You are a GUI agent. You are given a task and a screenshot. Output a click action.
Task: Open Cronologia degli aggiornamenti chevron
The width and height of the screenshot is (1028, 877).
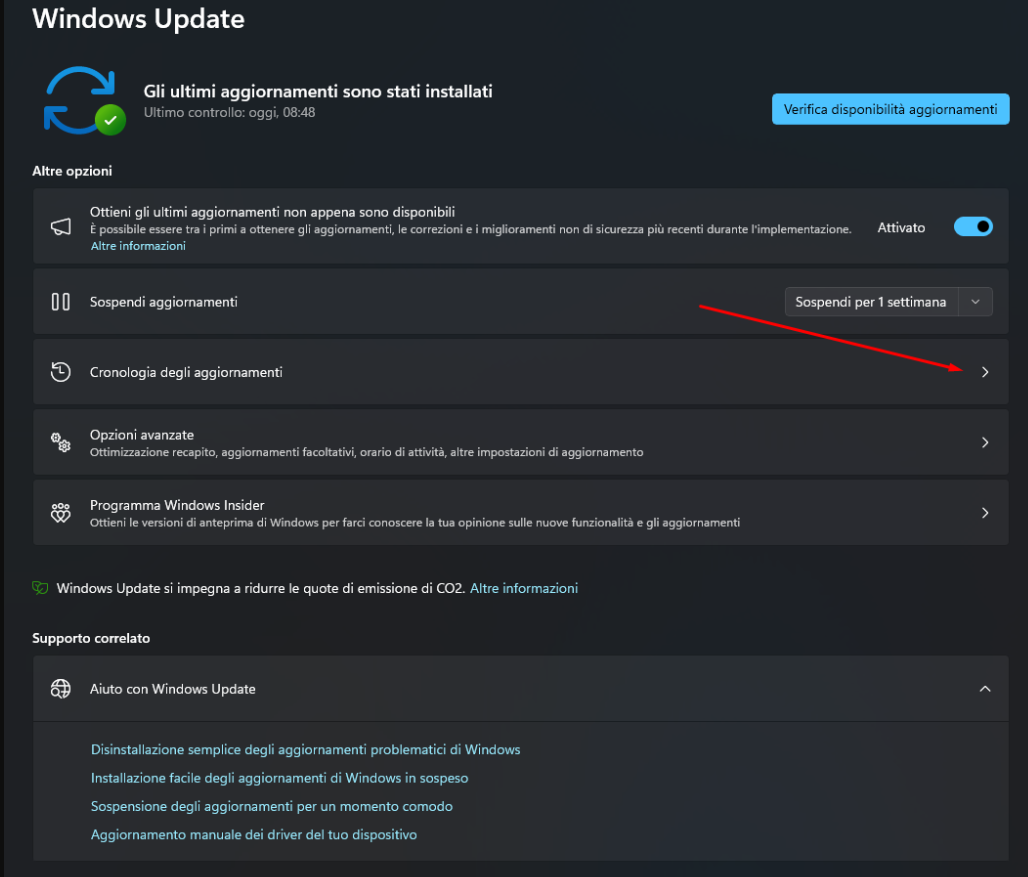pyautogui.click(x=985, y=372)
